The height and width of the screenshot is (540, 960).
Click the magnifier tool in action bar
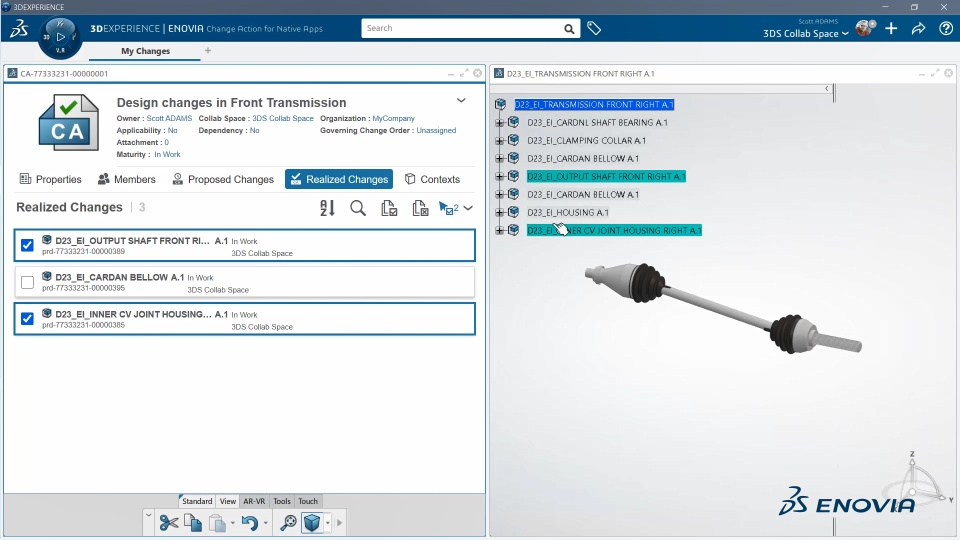pyautogui.click(x=288, y=523)
